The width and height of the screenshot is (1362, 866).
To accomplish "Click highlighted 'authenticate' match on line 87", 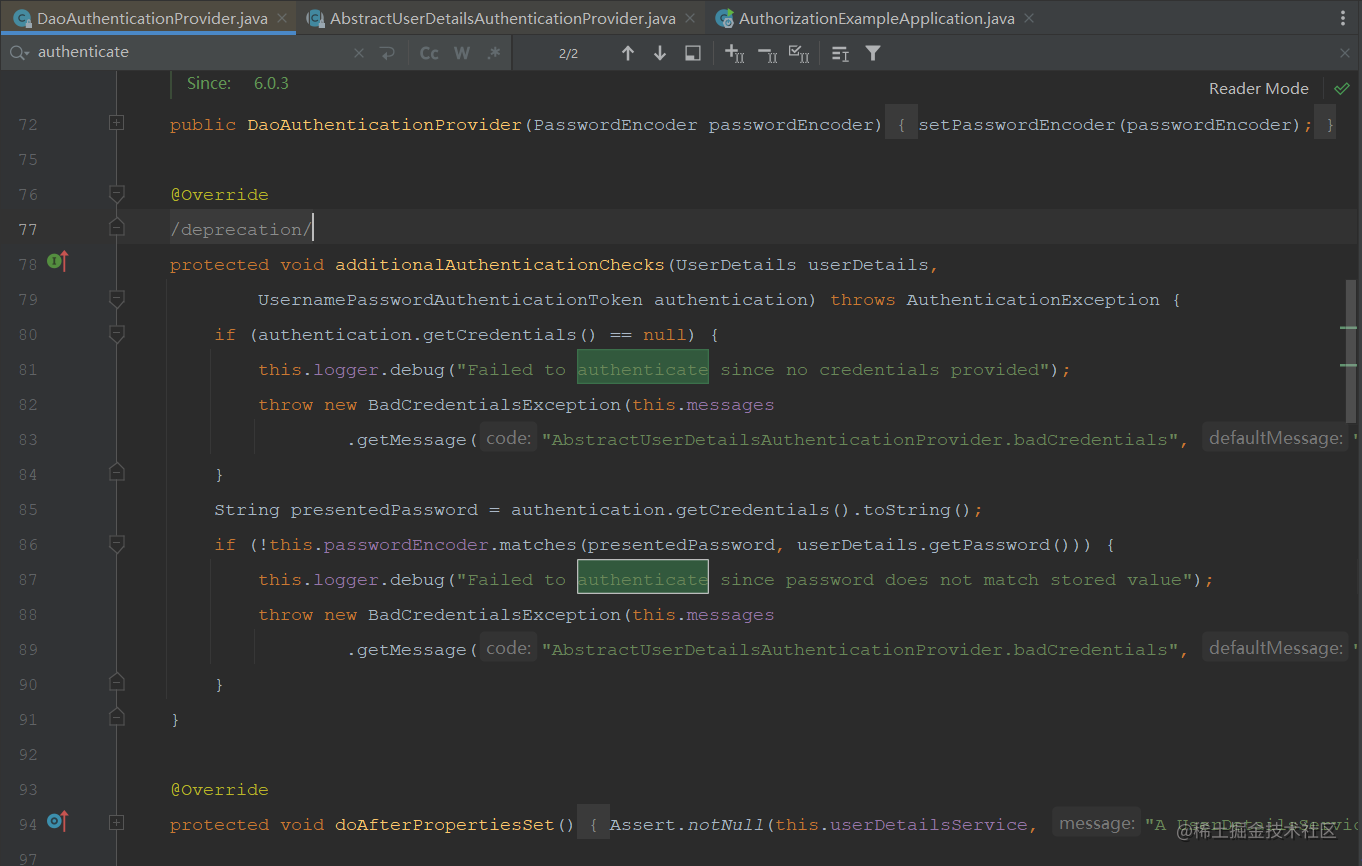I will [x=643, y=579].
